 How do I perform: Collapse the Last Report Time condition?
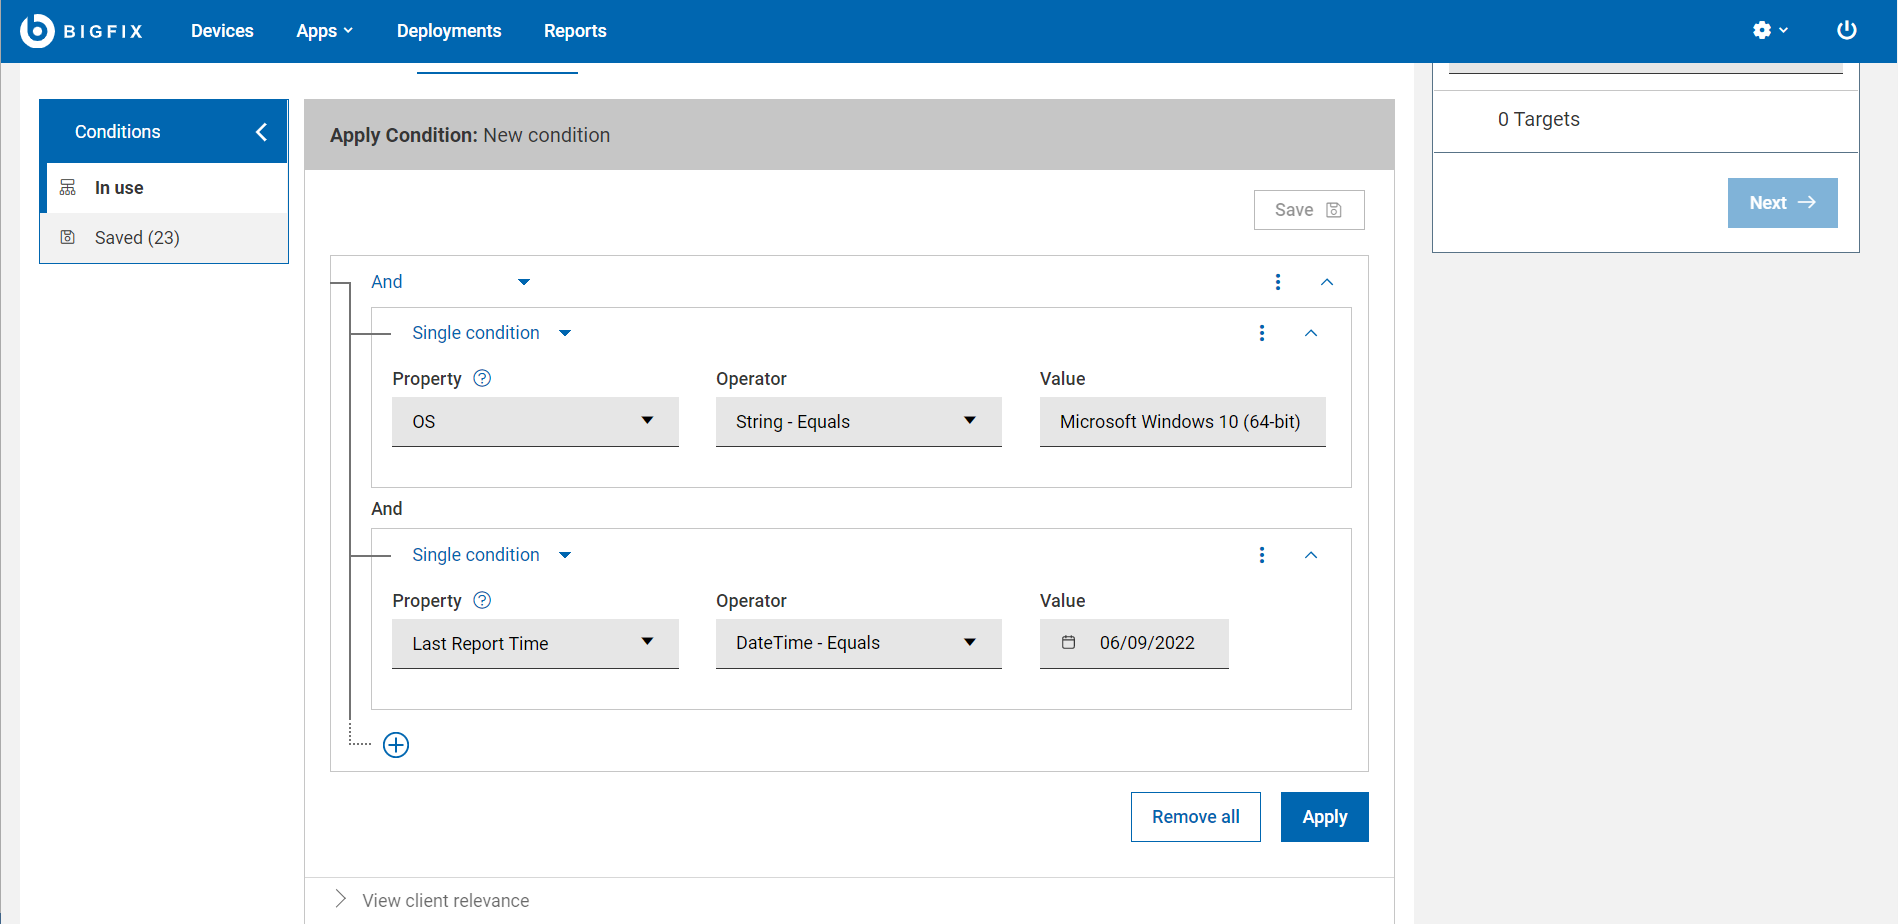1311,555
